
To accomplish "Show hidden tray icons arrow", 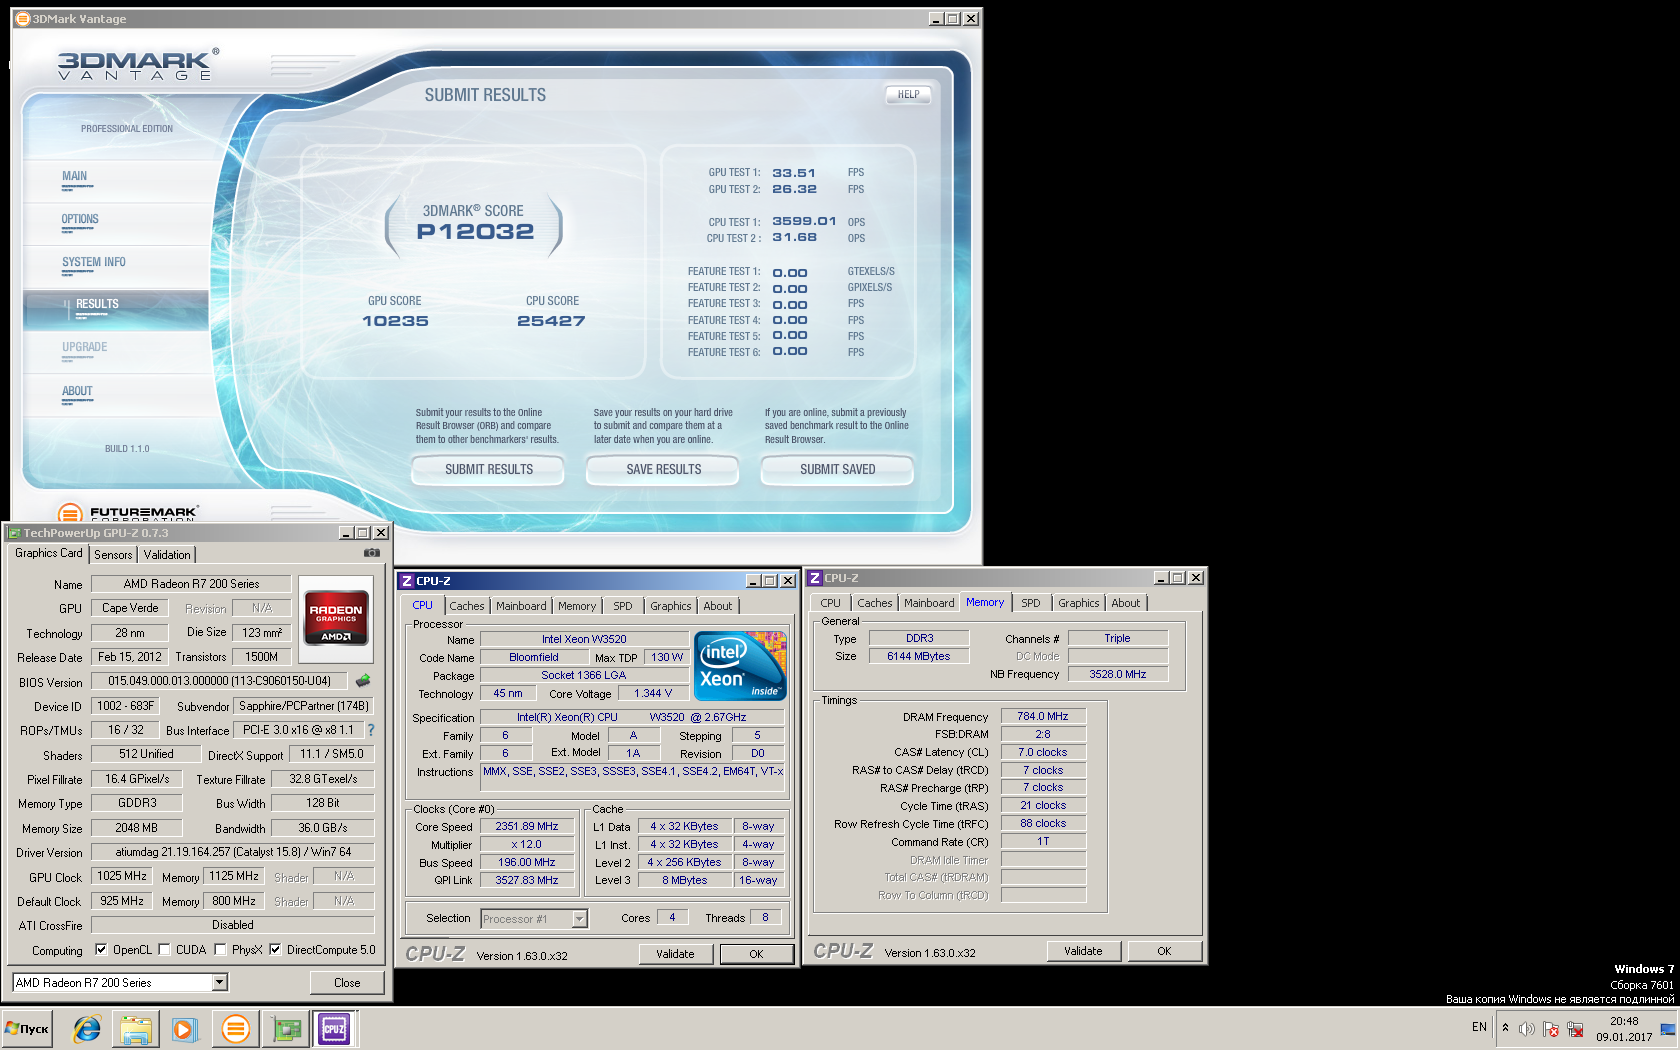I will click(x=1505, y=1027).
